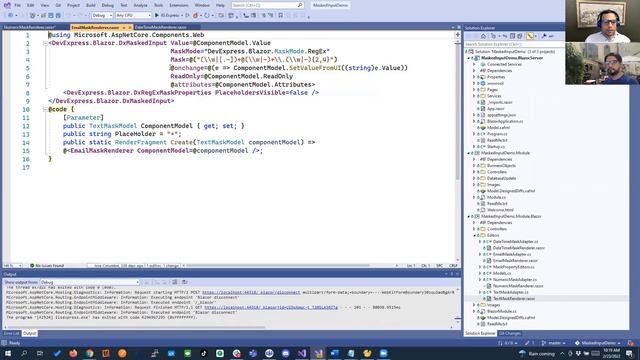This screenshot has width=640, height=360.
Task: Select EmailMaskRenderer.razor in Solution Explorer
Action: 515,260
